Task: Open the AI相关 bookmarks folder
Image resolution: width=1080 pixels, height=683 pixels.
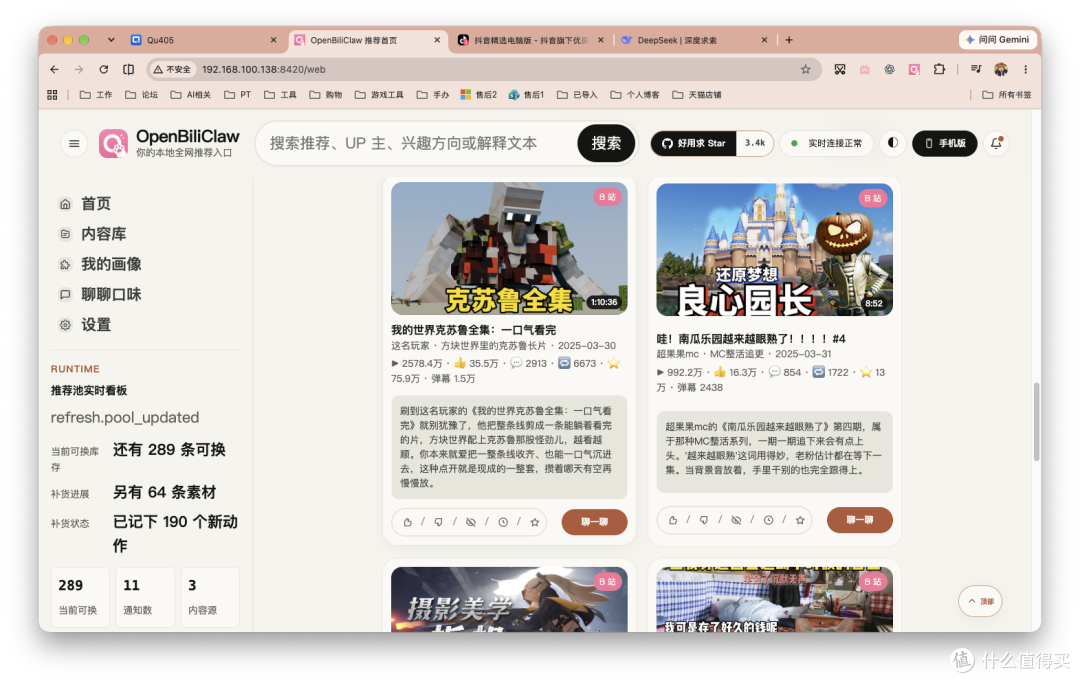Action: pyautogui.click(x=191, y=95)
